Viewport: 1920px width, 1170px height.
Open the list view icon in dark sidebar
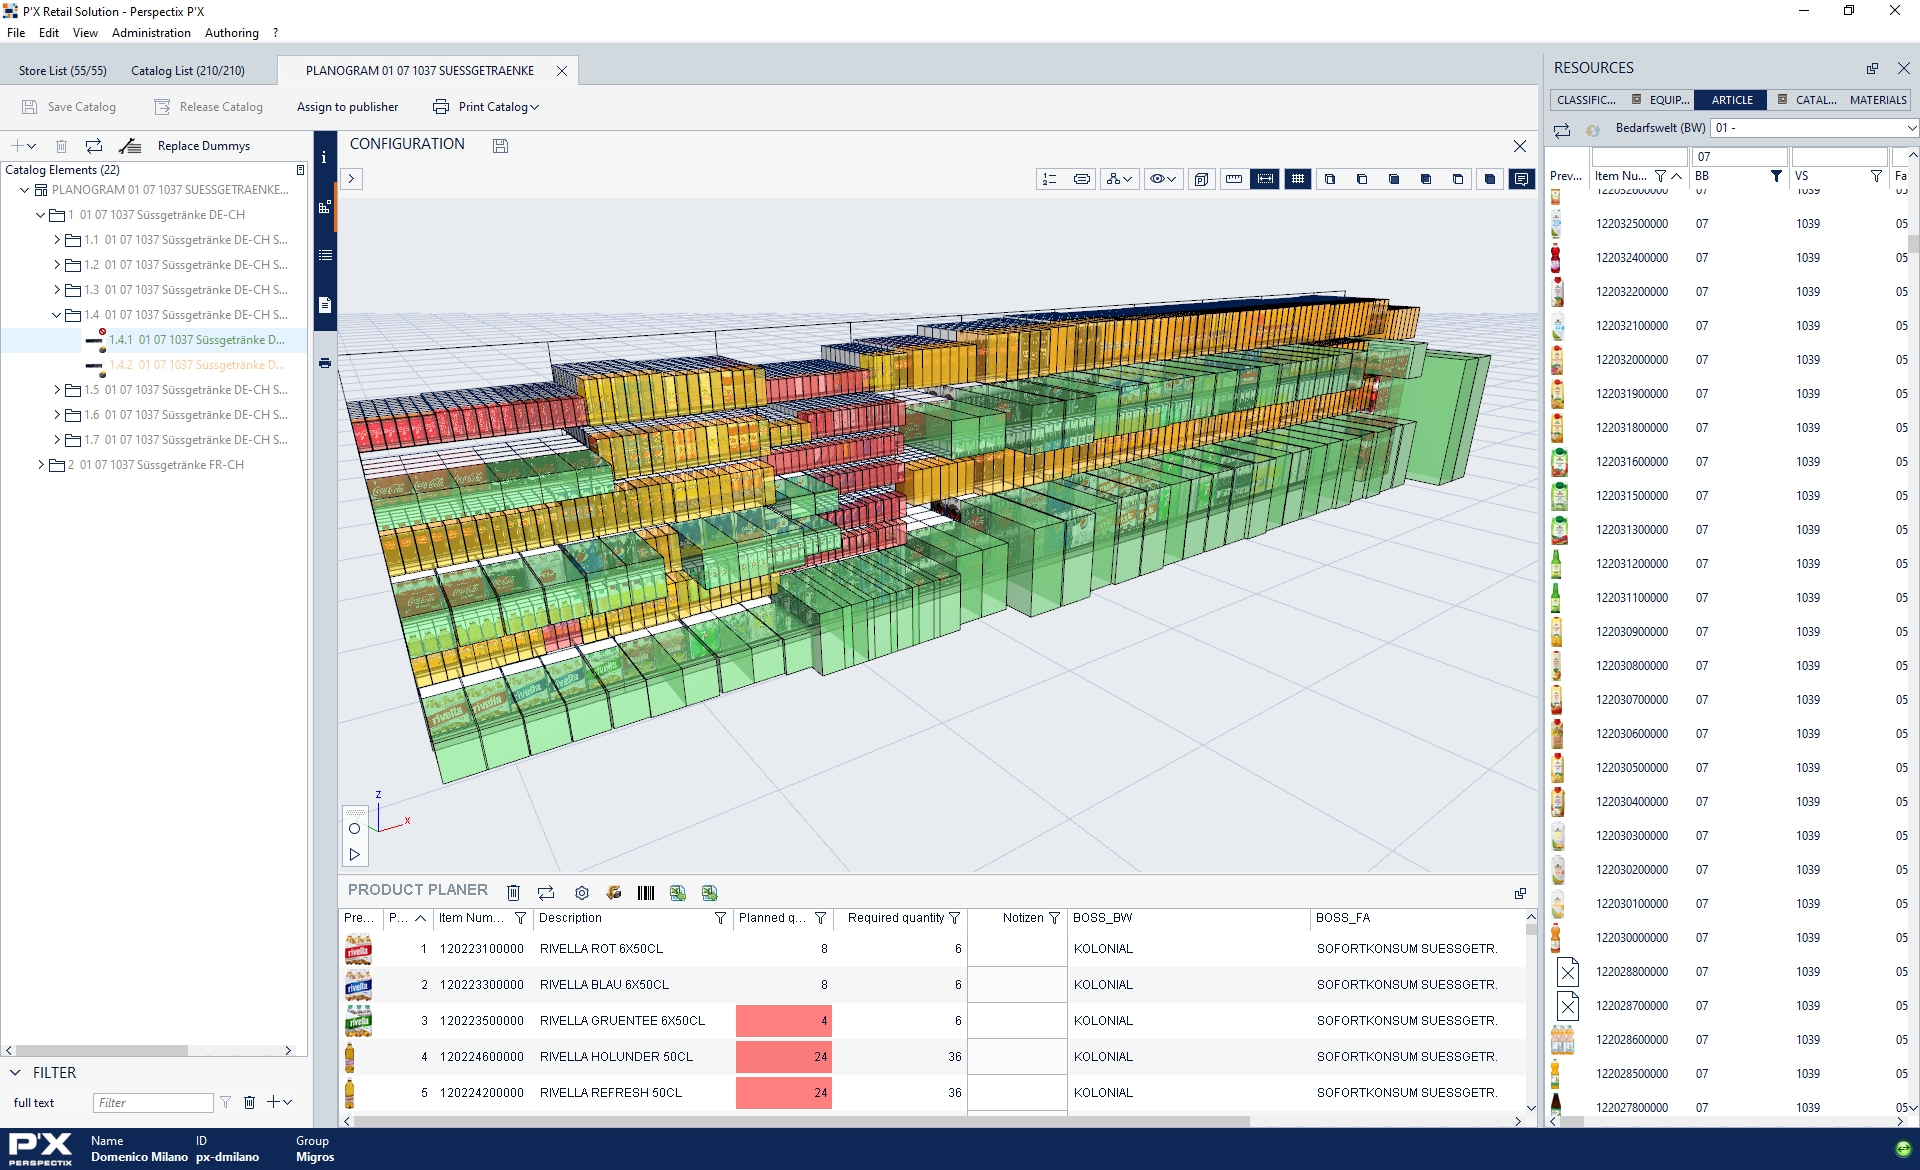[325, 255]
